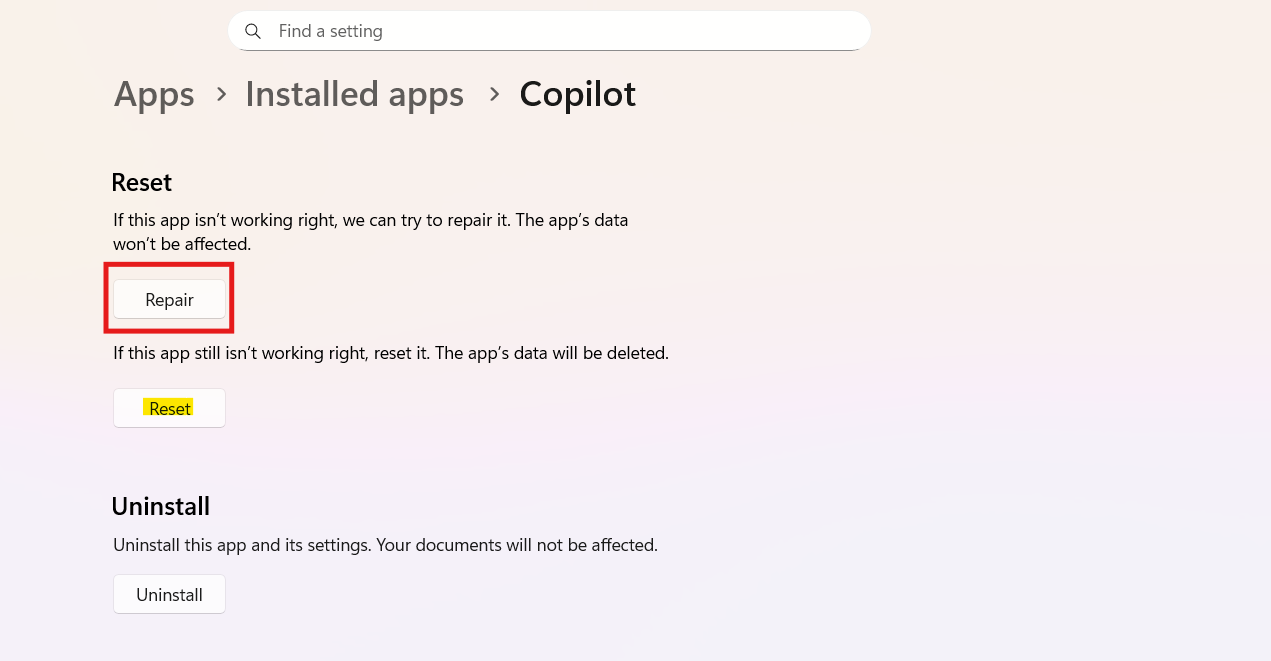Click Uninstall to remove Copilot

[169, 593]
